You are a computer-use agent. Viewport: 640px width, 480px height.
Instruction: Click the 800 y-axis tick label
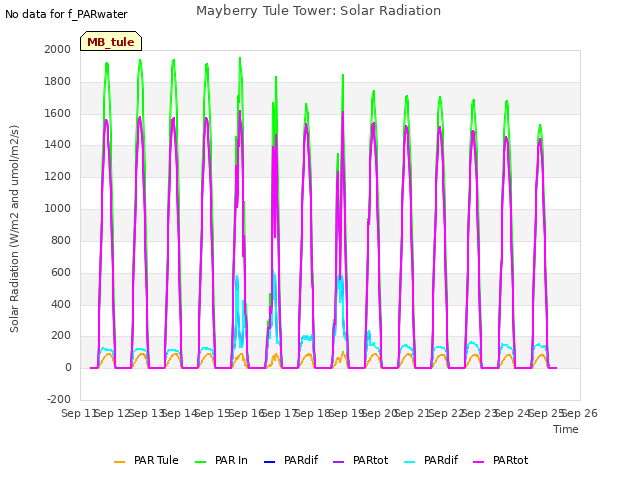pos(61,240)
